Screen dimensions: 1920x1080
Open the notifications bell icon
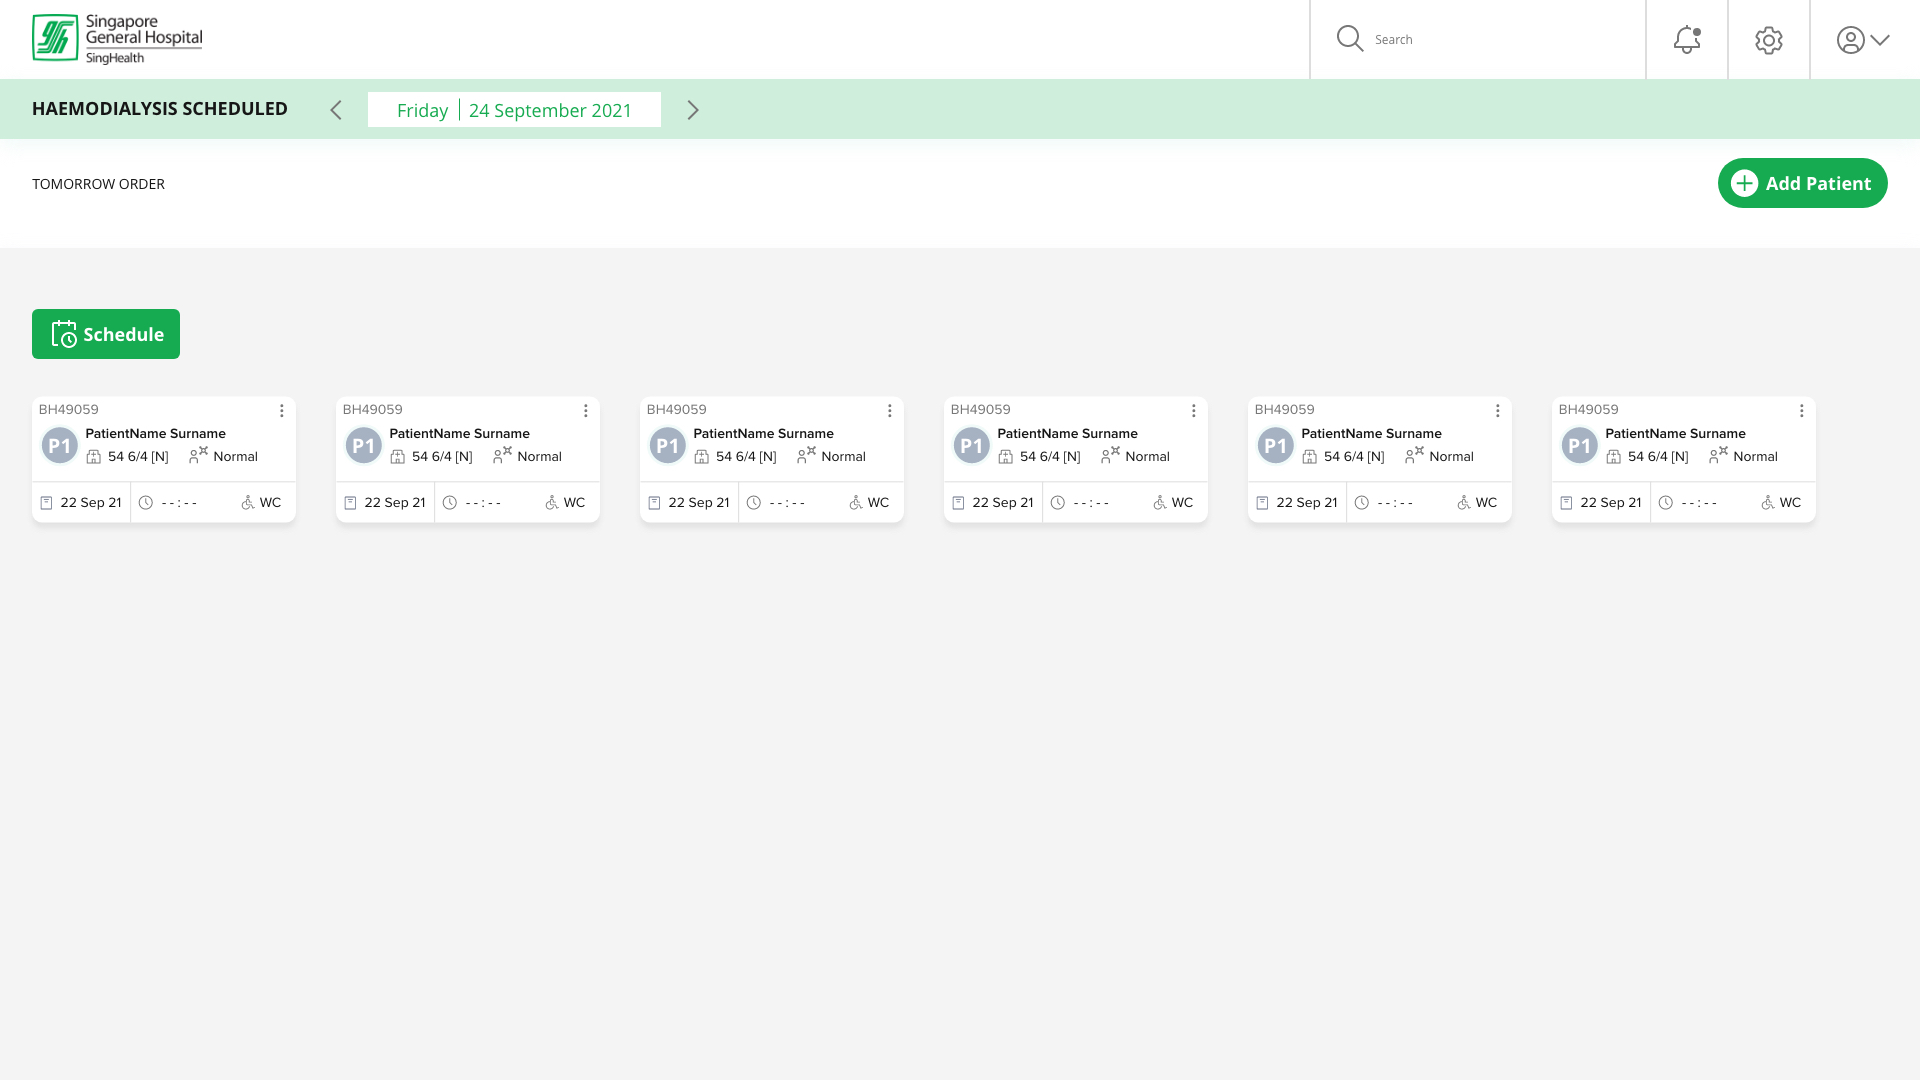coord(1687,40)
